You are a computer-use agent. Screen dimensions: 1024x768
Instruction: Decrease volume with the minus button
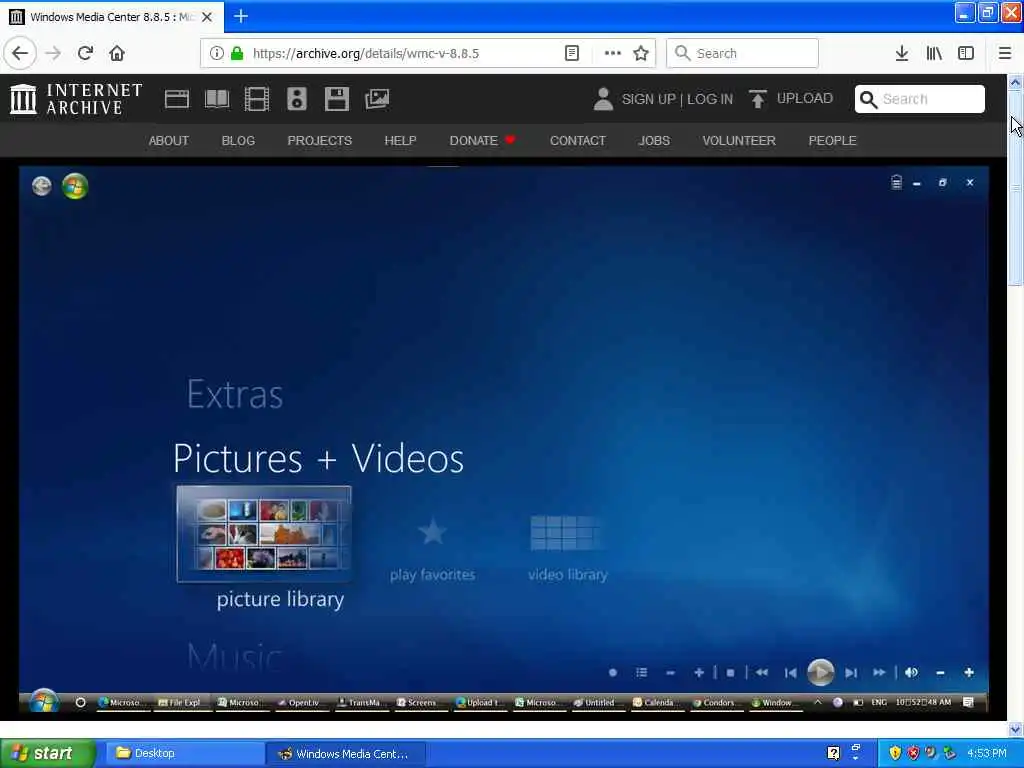click(x=940, y=672)
